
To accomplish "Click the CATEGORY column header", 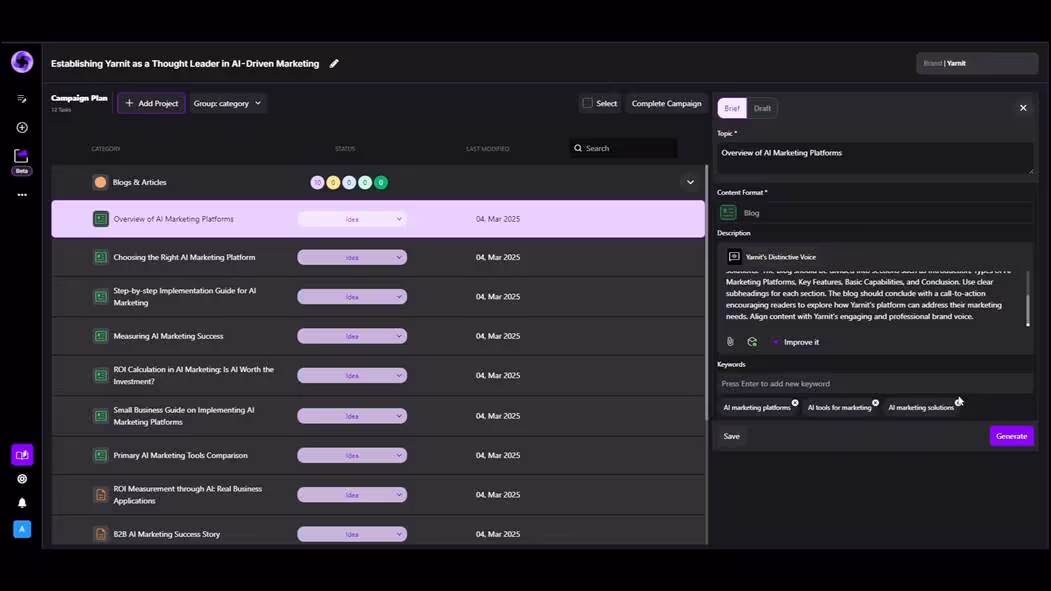I will 106,149.
